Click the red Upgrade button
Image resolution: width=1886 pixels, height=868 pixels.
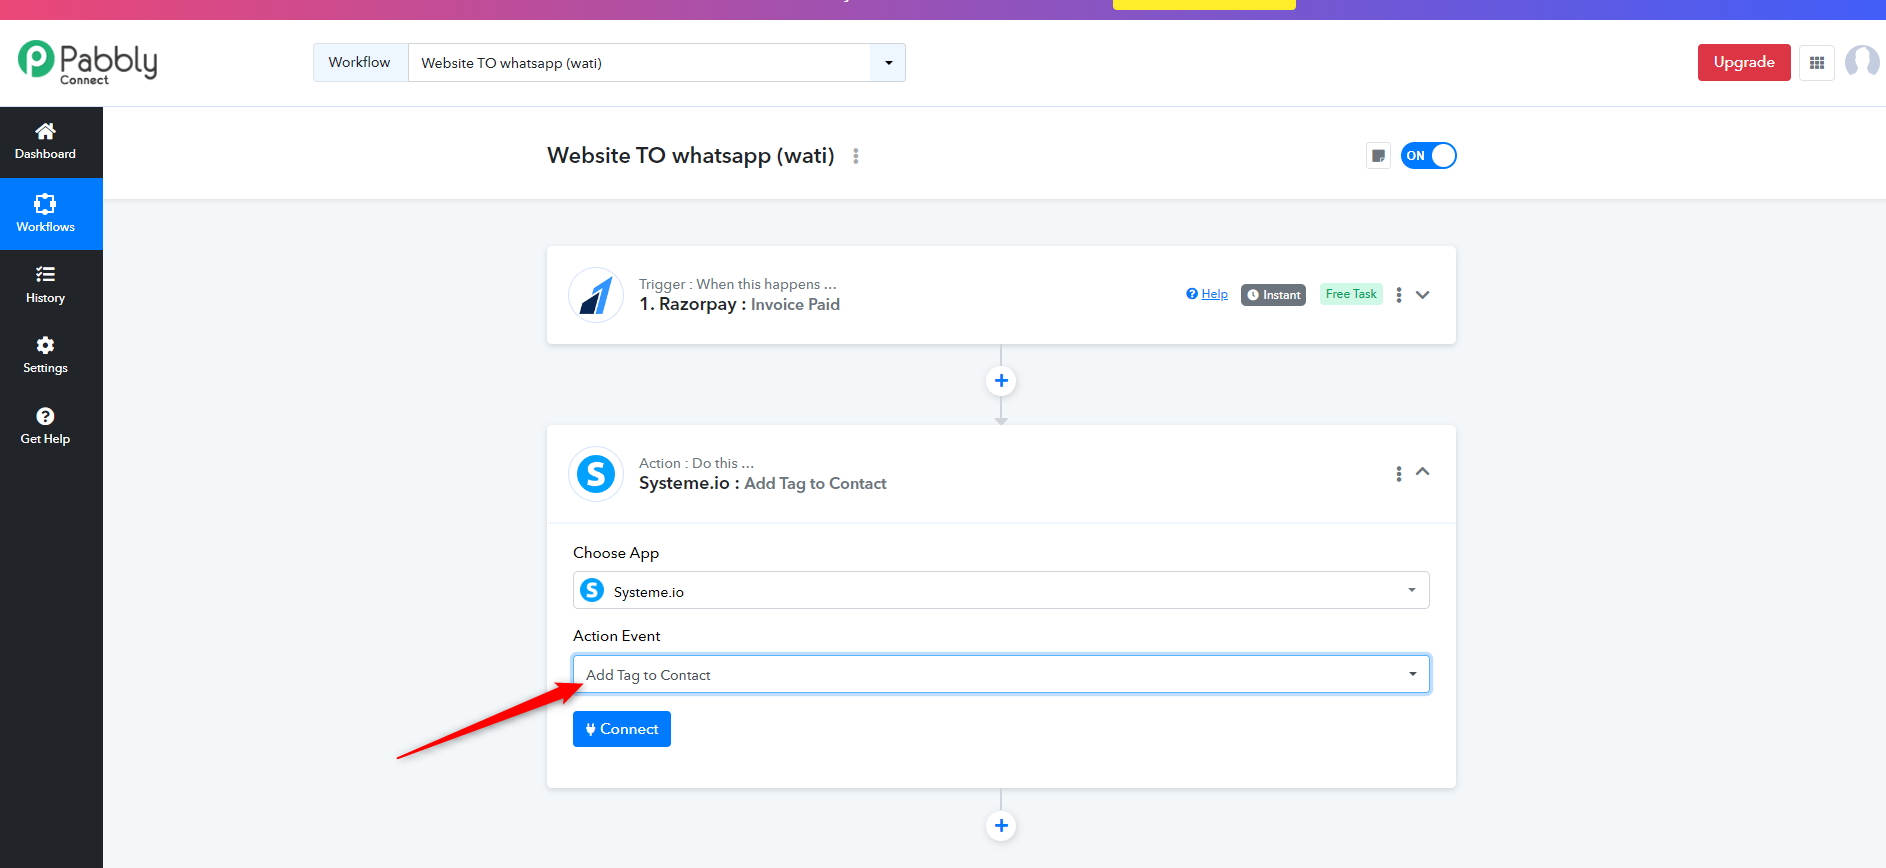1744,62
